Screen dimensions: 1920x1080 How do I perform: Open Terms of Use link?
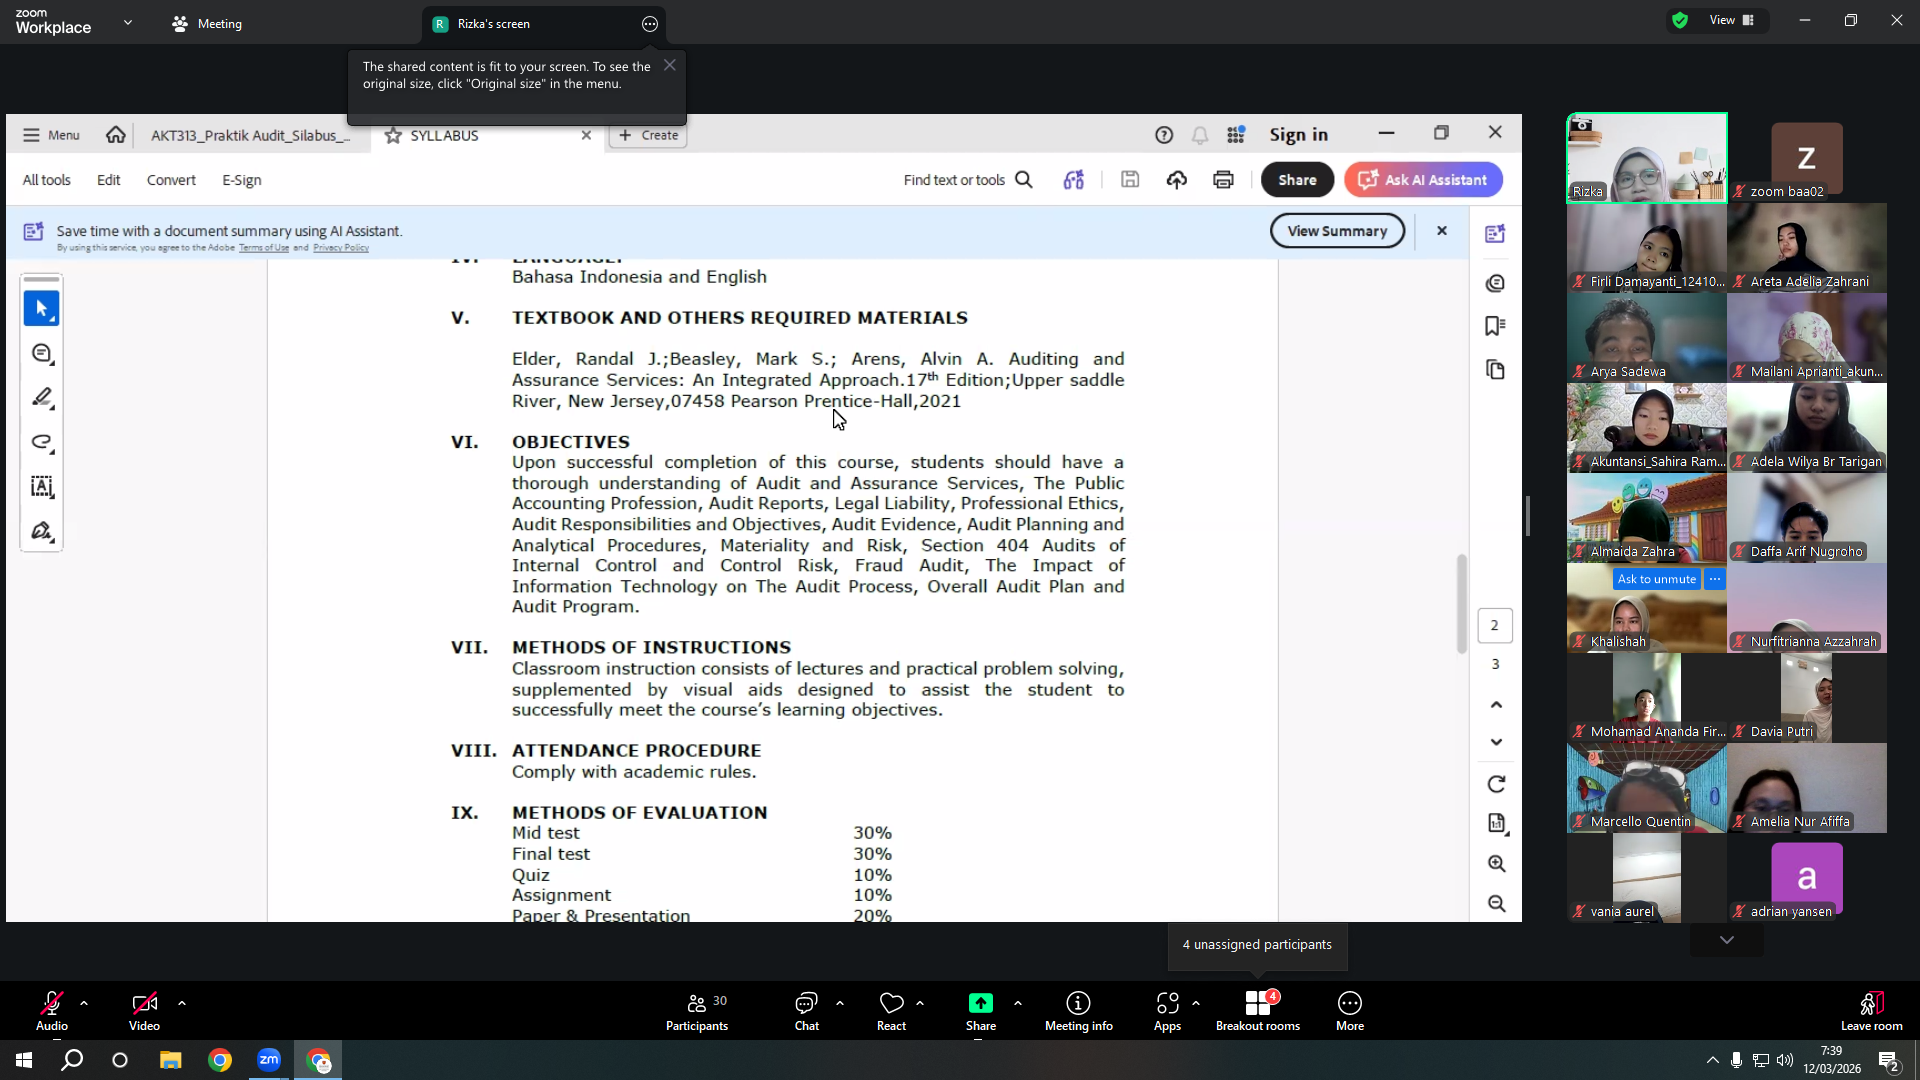264,248
